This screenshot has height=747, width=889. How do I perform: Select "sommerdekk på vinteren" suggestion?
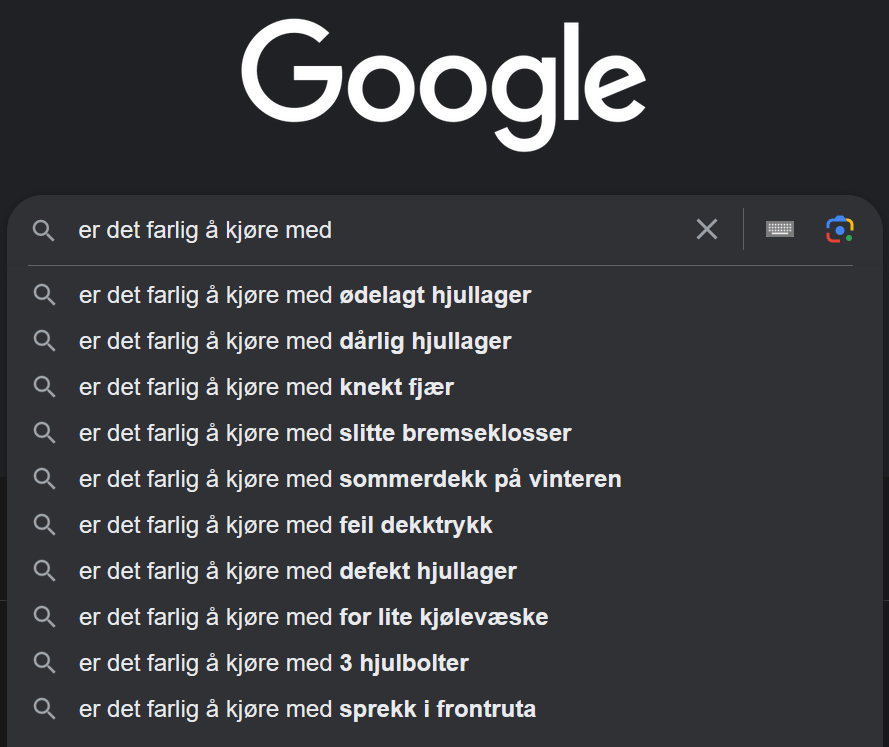click(x=350, y=479)
